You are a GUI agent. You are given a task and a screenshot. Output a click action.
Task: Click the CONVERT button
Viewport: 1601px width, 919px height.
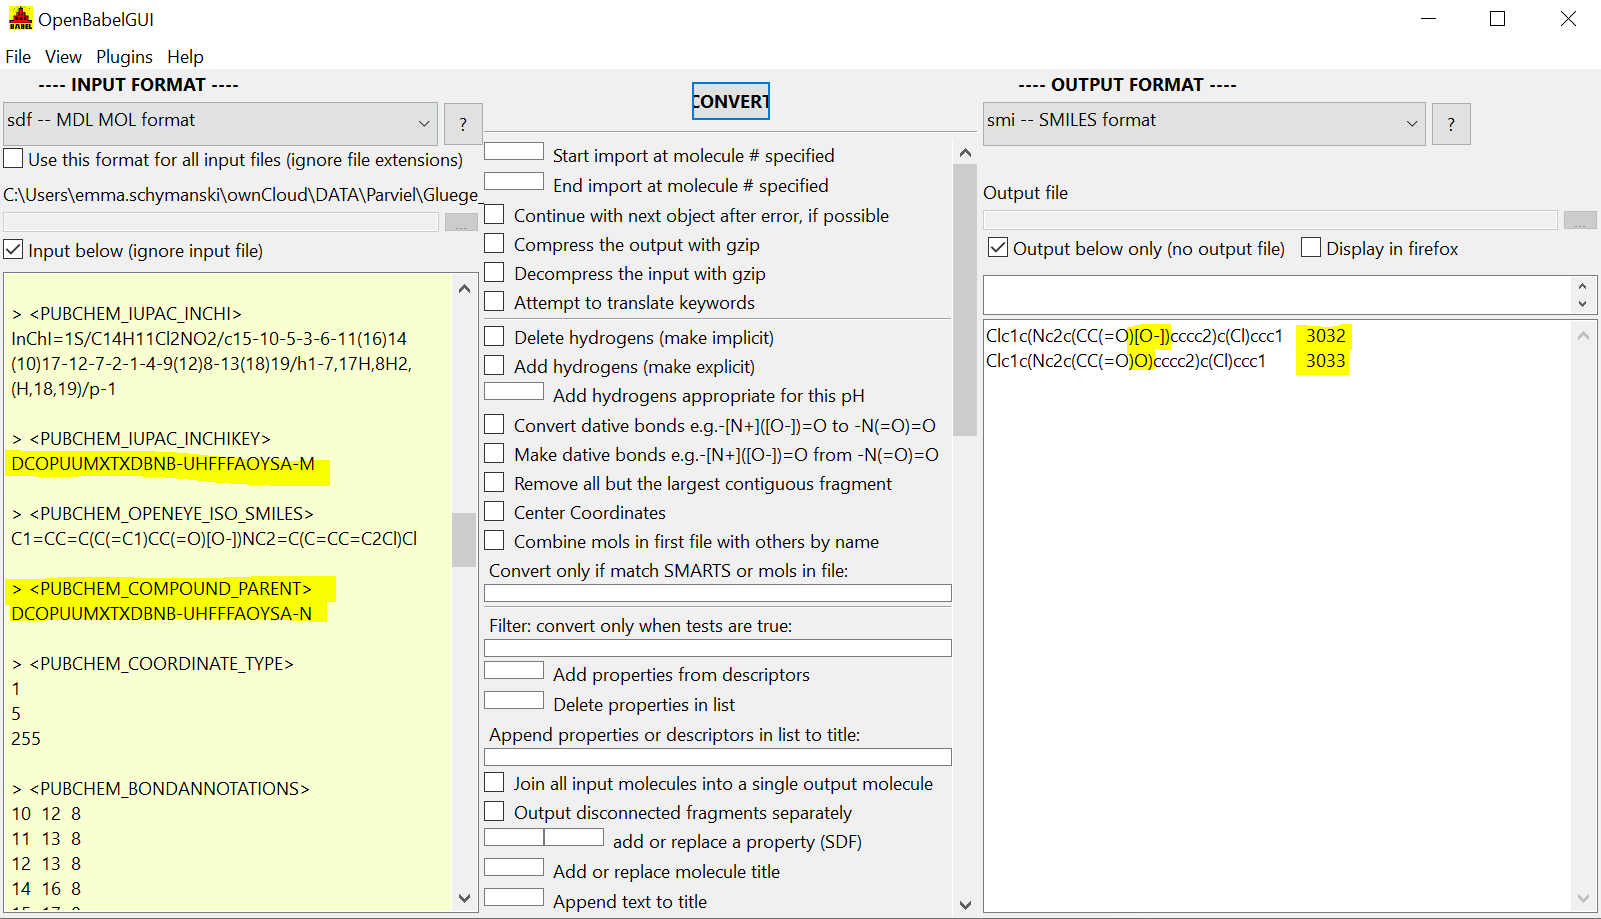[731, 101]
